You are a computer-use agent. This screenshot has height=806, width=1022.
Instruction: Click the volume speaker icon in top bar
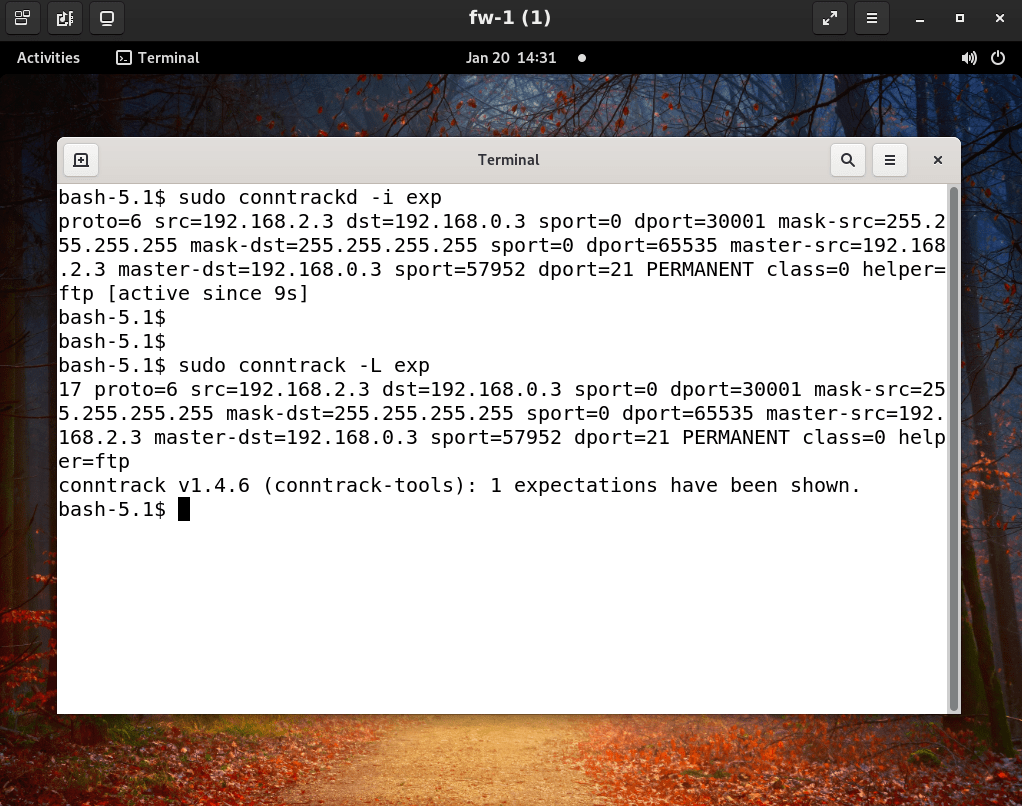click(968, 58)
